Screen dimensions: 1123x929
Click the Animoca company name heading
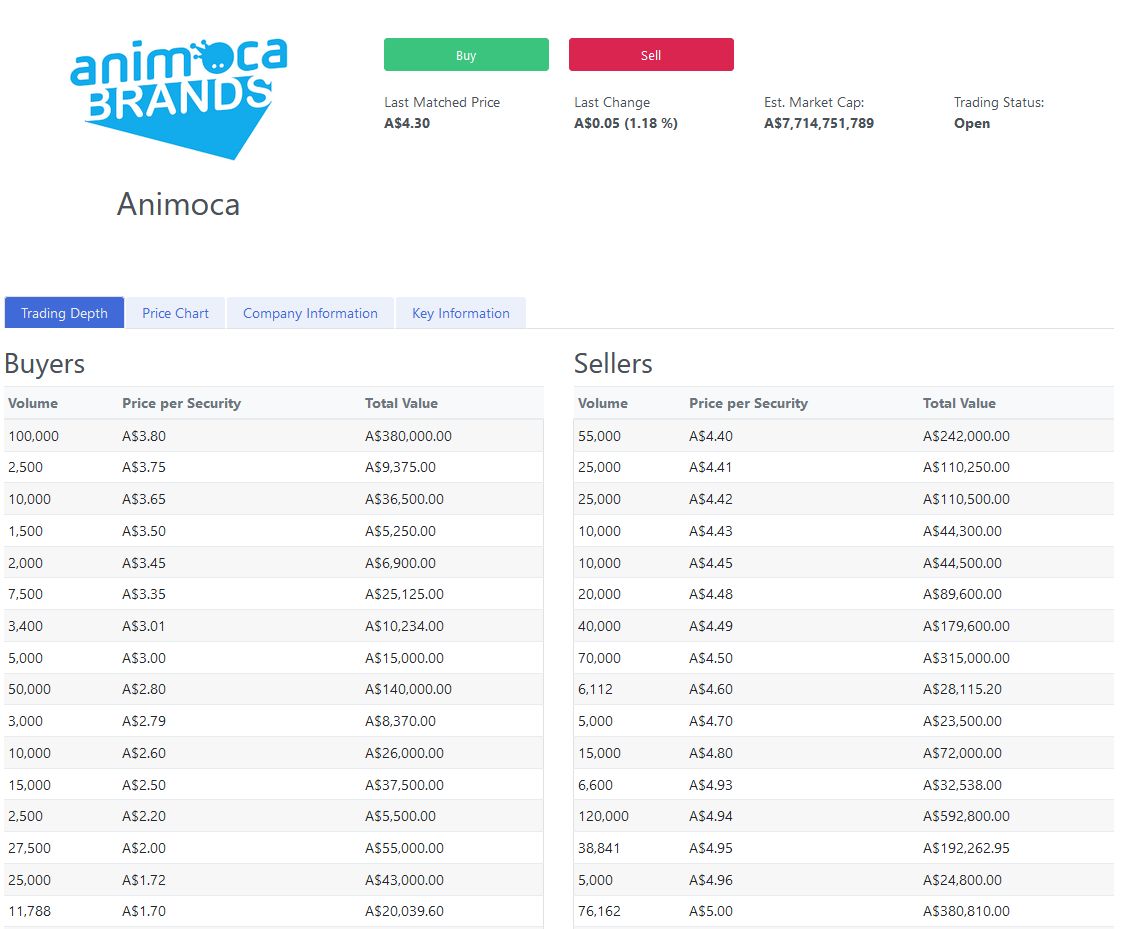pos(178,204)
